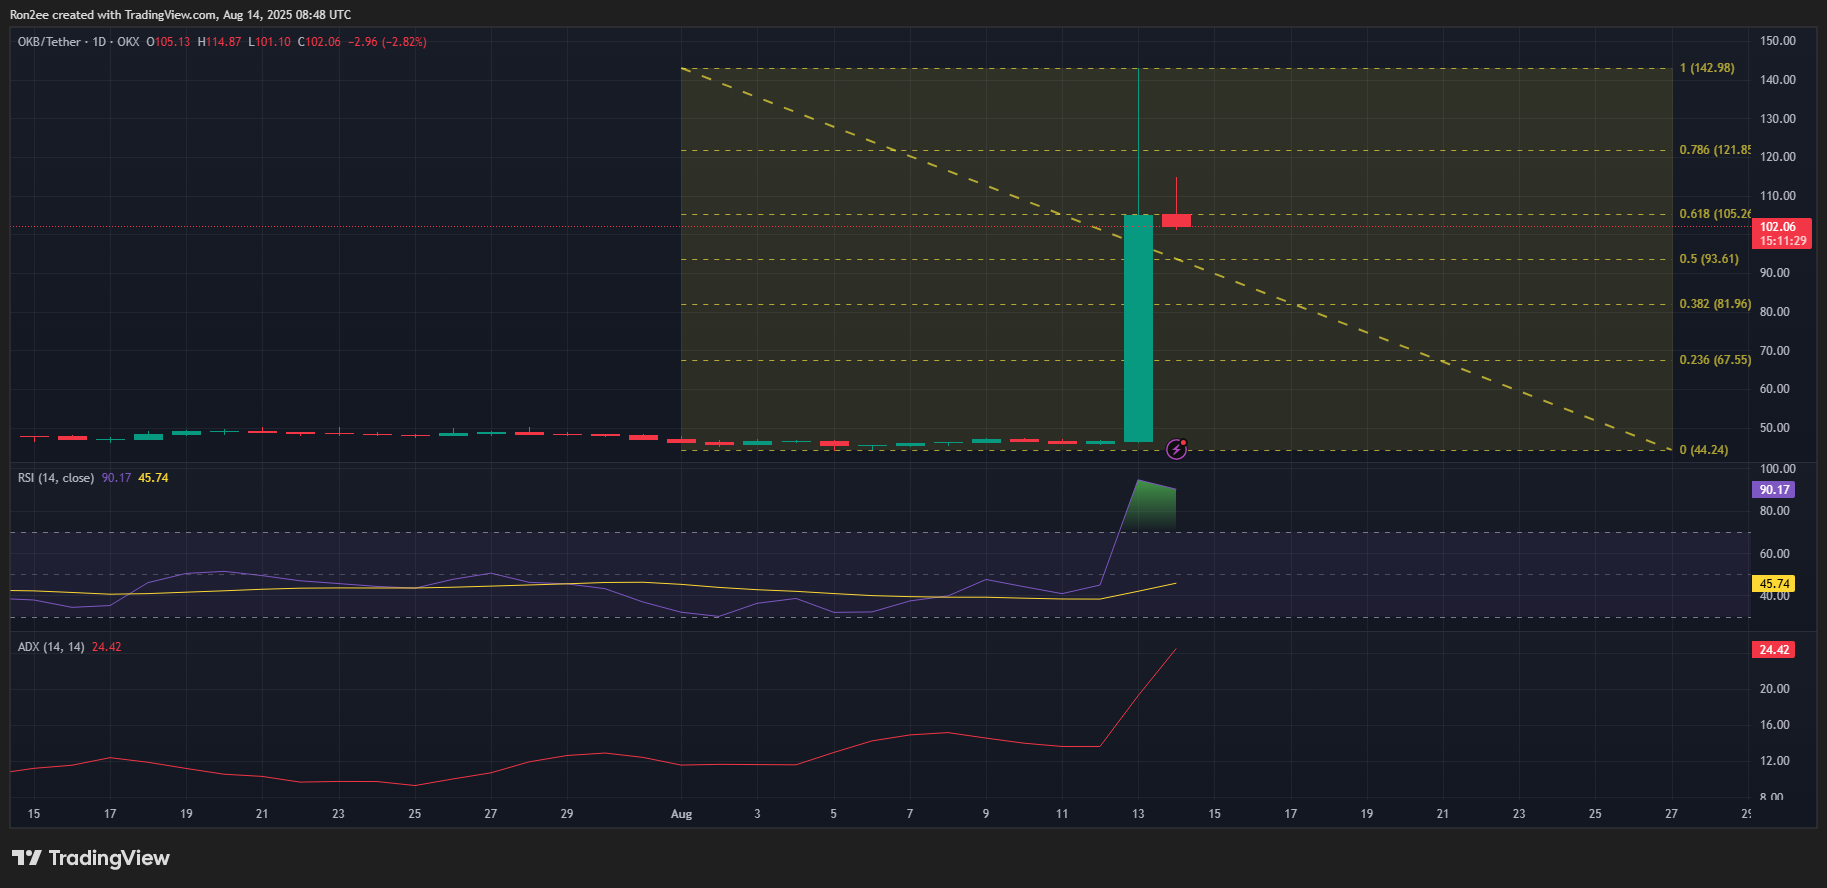Click the purple RSI value tag 90.17
The image size is (1827, 888).
tap(1773, 490)
